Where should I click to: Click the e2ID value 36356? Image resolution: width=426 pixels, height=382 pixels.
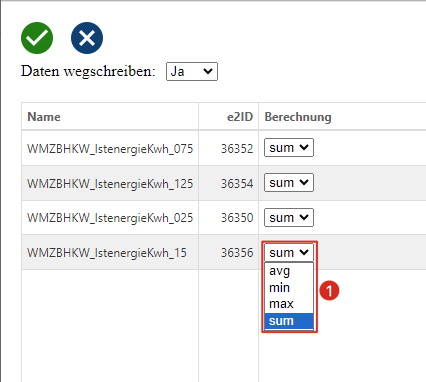[x=237, y=253]
